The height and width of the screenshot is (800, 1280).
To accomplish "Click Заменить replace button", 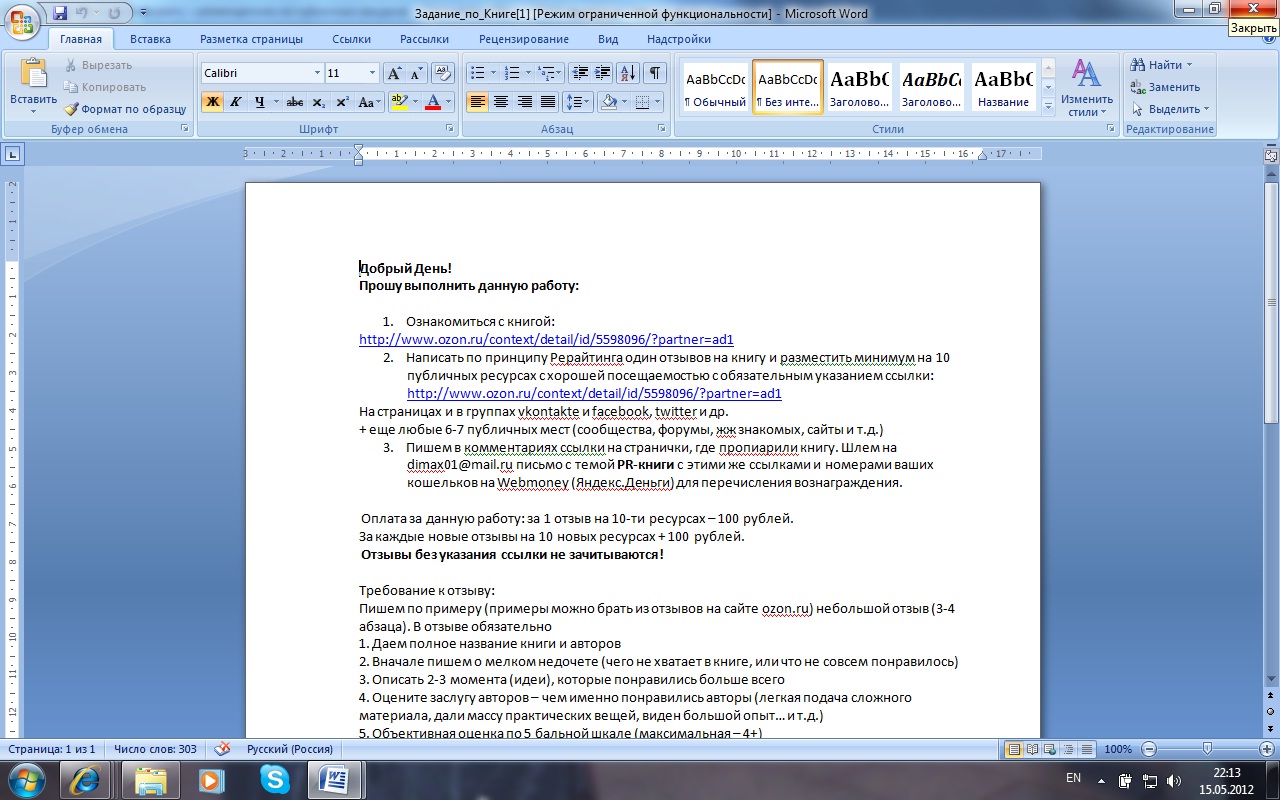I will click(1166, 87).
